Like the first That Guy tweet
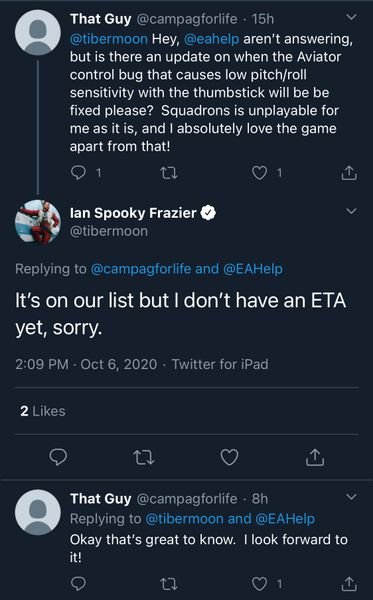 pos(259,173)
